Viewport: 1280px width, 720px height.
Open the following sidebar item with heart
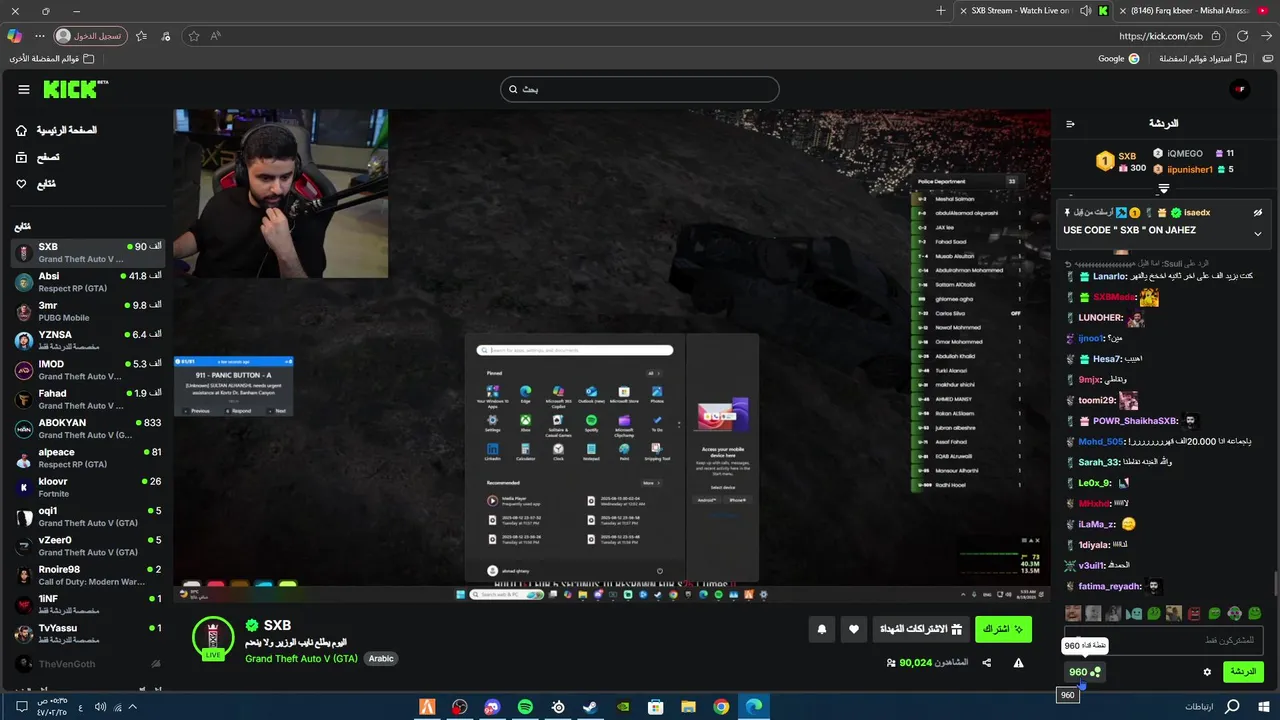point(35,184)
